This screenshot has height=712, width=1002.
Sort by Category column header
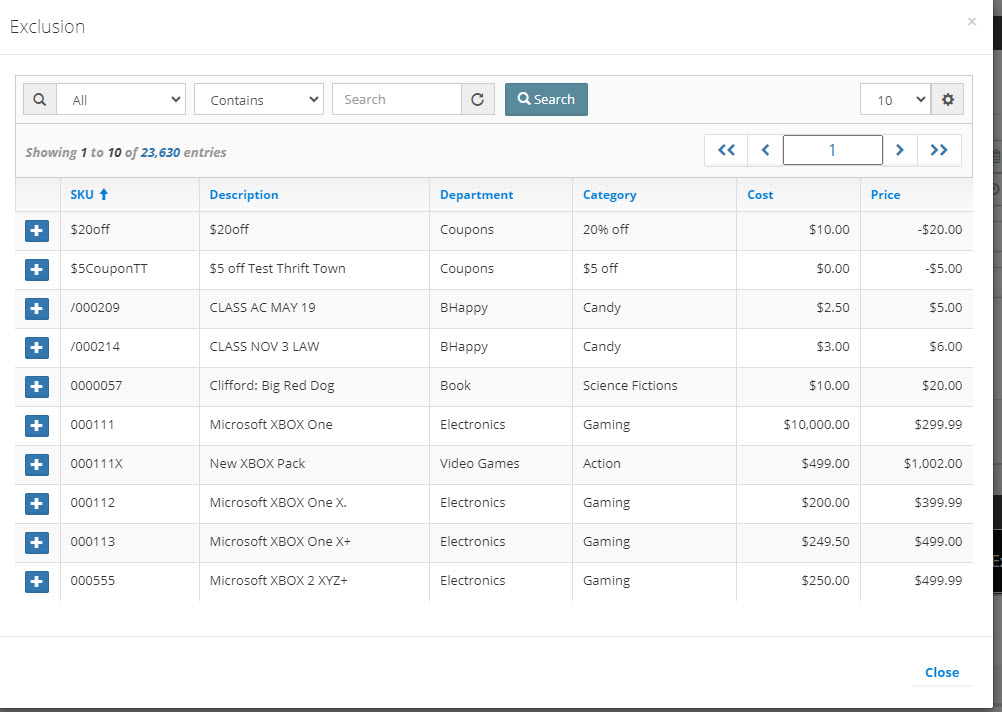pyautogui.click(x=610, y=195)
